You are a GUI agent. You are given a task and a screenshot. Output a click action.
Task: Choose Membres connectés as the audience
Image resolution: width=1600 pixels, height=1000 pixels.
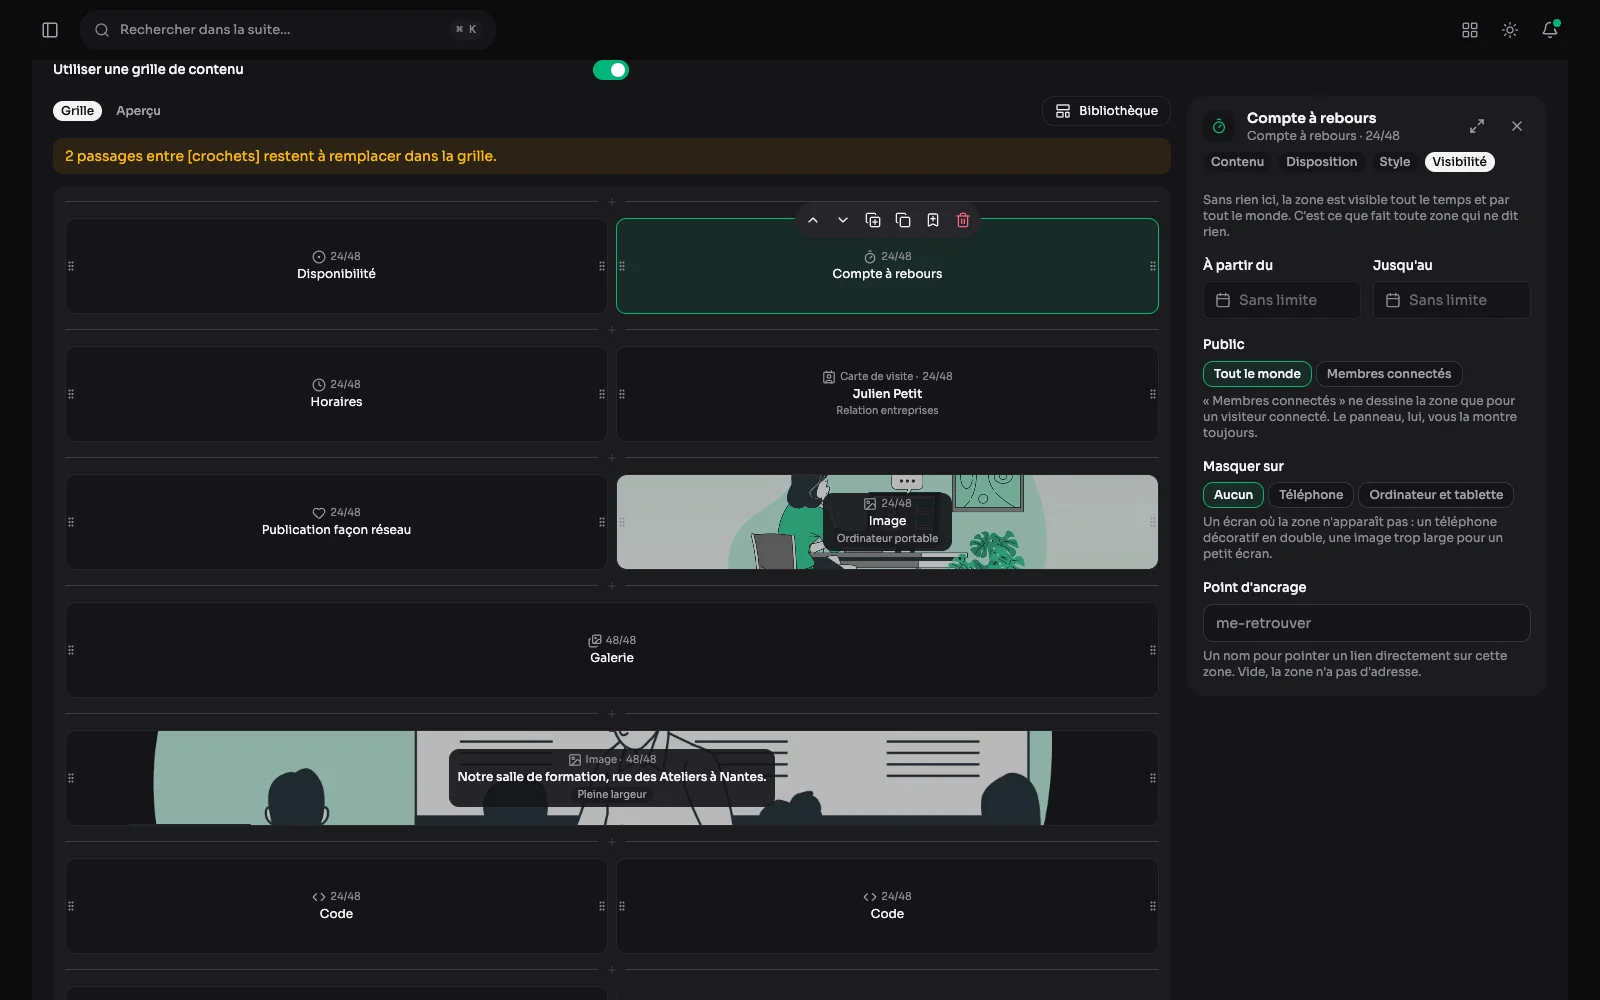[1389, 374]
